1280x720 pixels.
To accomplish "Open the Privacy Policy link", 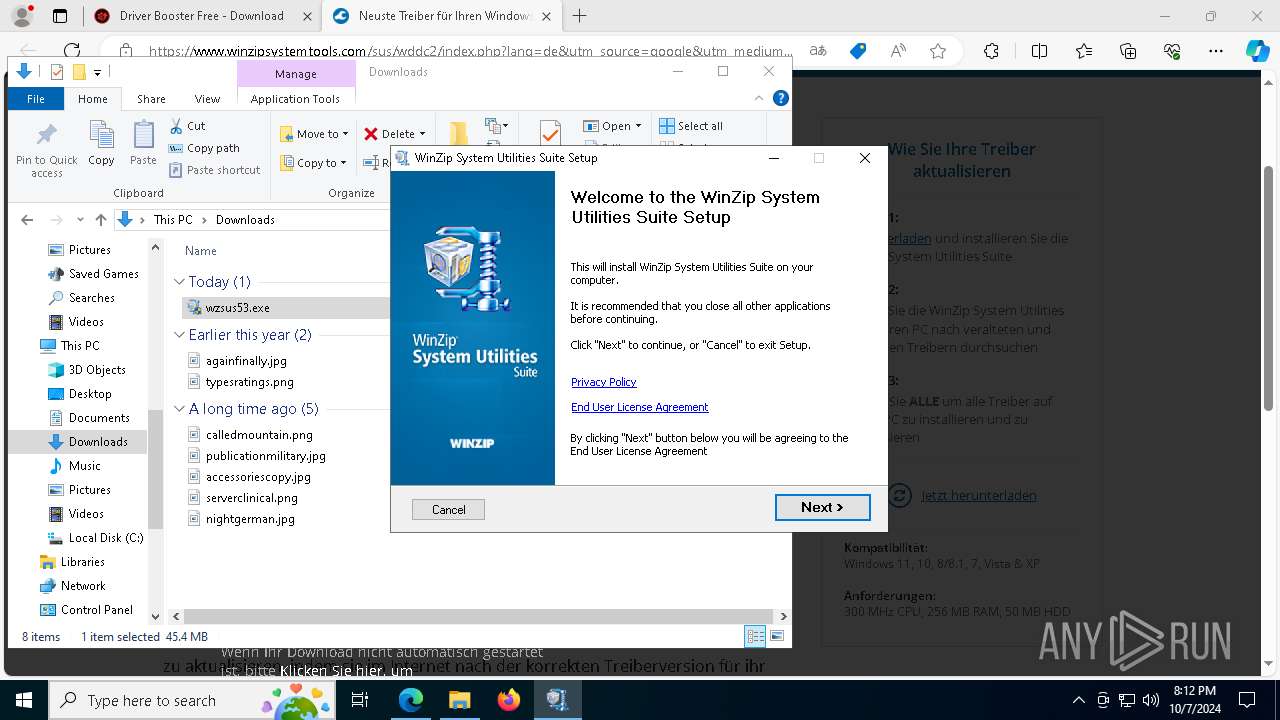I will point(603,382).
